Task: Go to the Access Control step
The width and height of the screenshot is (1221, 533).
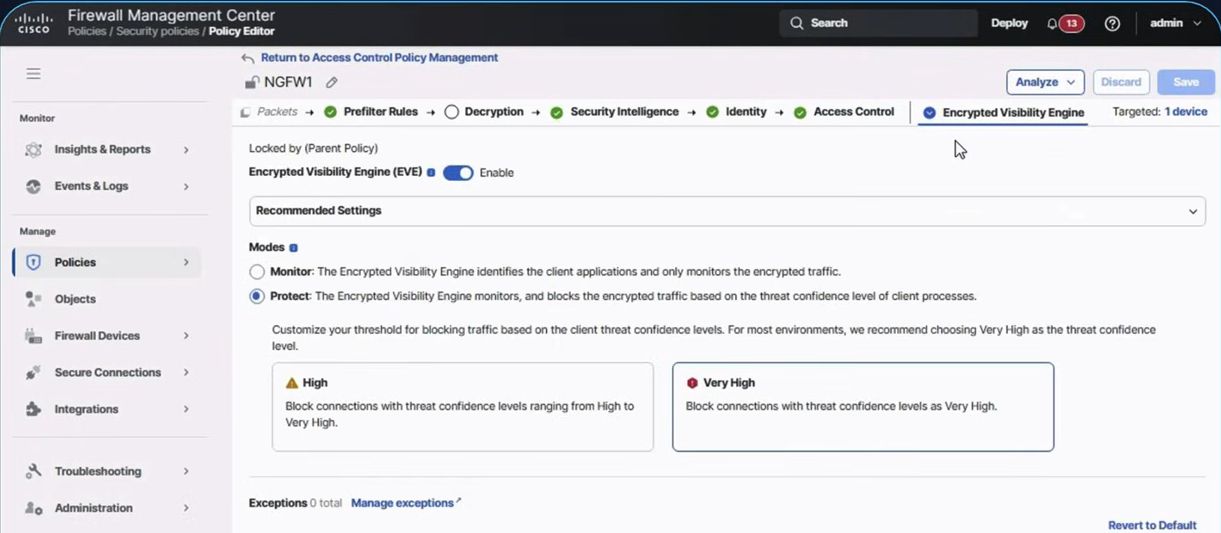Action: pos(853,112)
